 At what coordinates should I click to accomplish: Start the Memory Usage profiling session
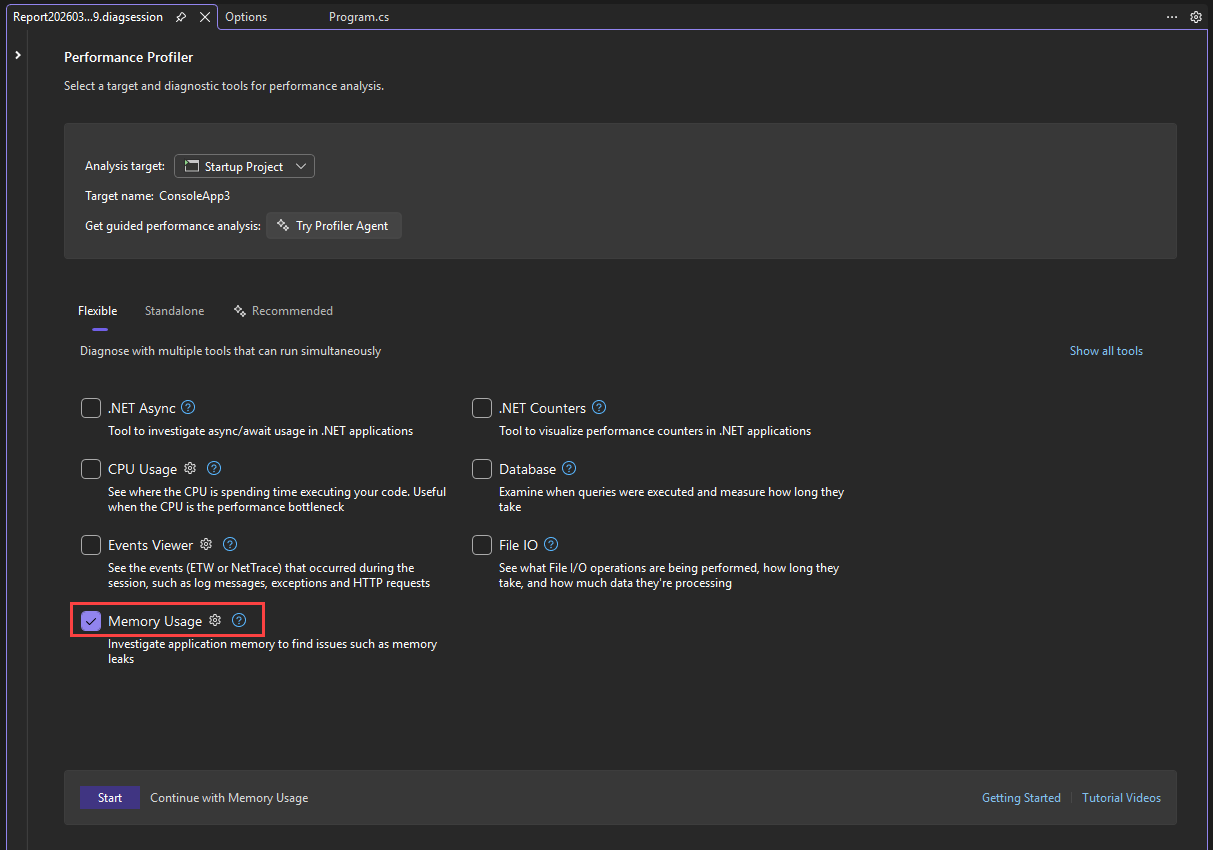tap(109, 797)
